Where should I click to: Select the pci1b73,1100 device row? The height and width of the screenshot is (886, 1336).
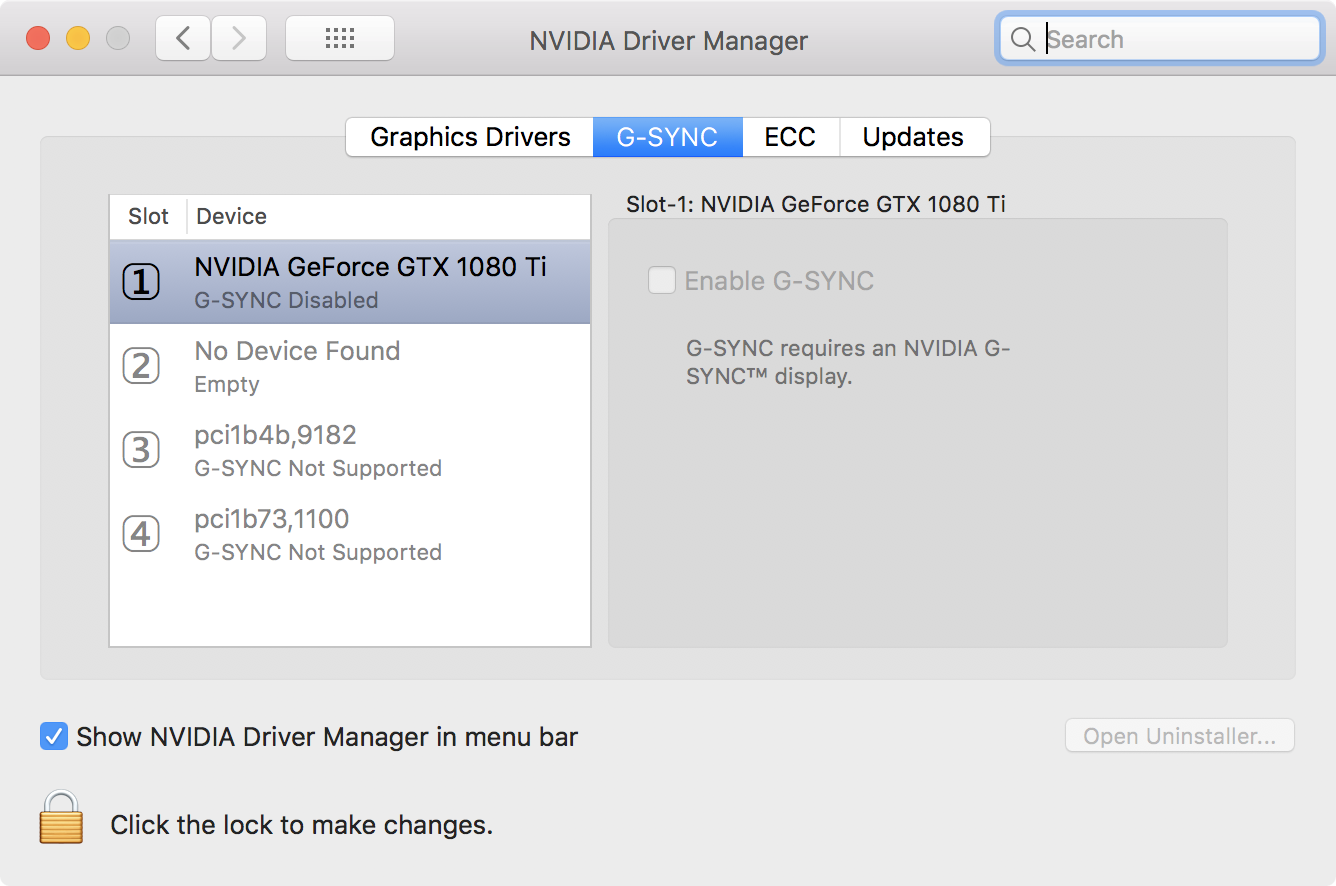(x=370, y=534)
